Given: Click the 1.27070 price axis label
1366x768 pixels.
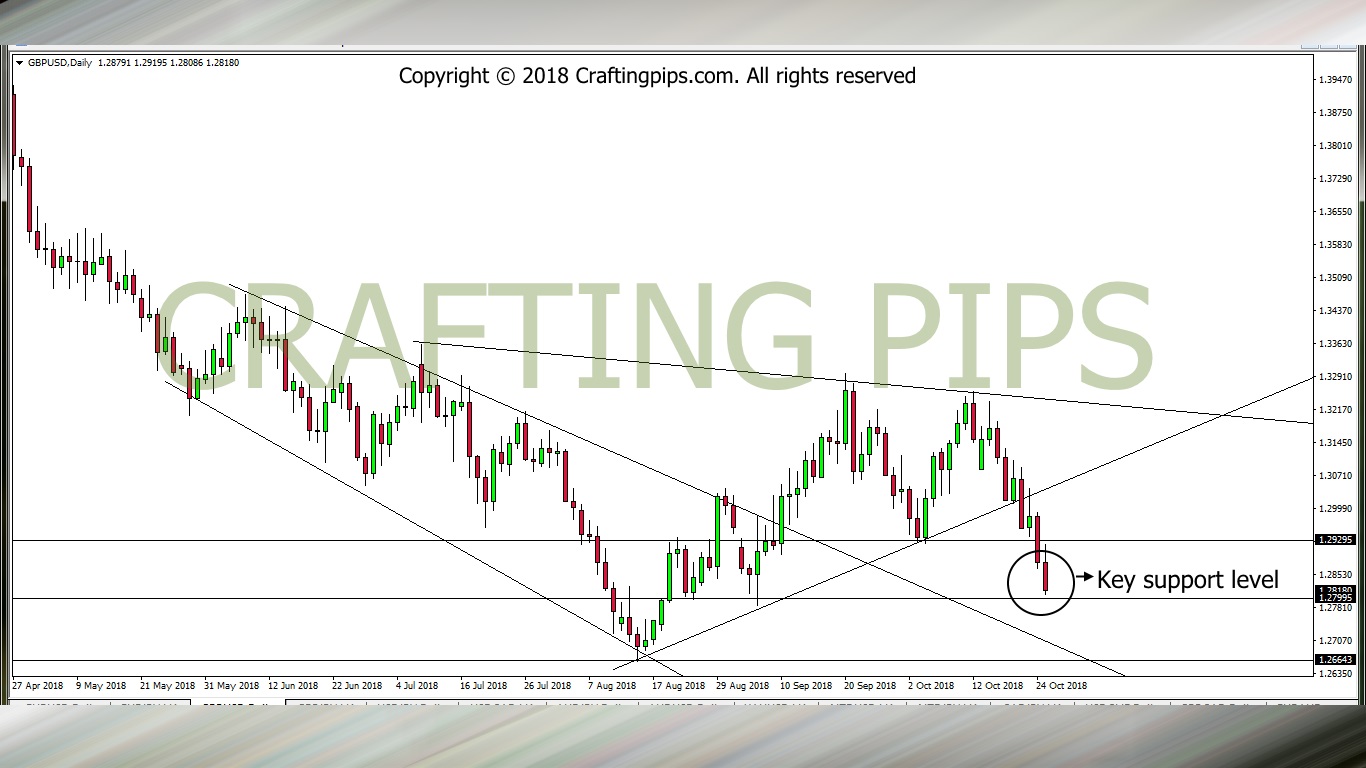Looking at the screenshot, I should pos(1337,641).
